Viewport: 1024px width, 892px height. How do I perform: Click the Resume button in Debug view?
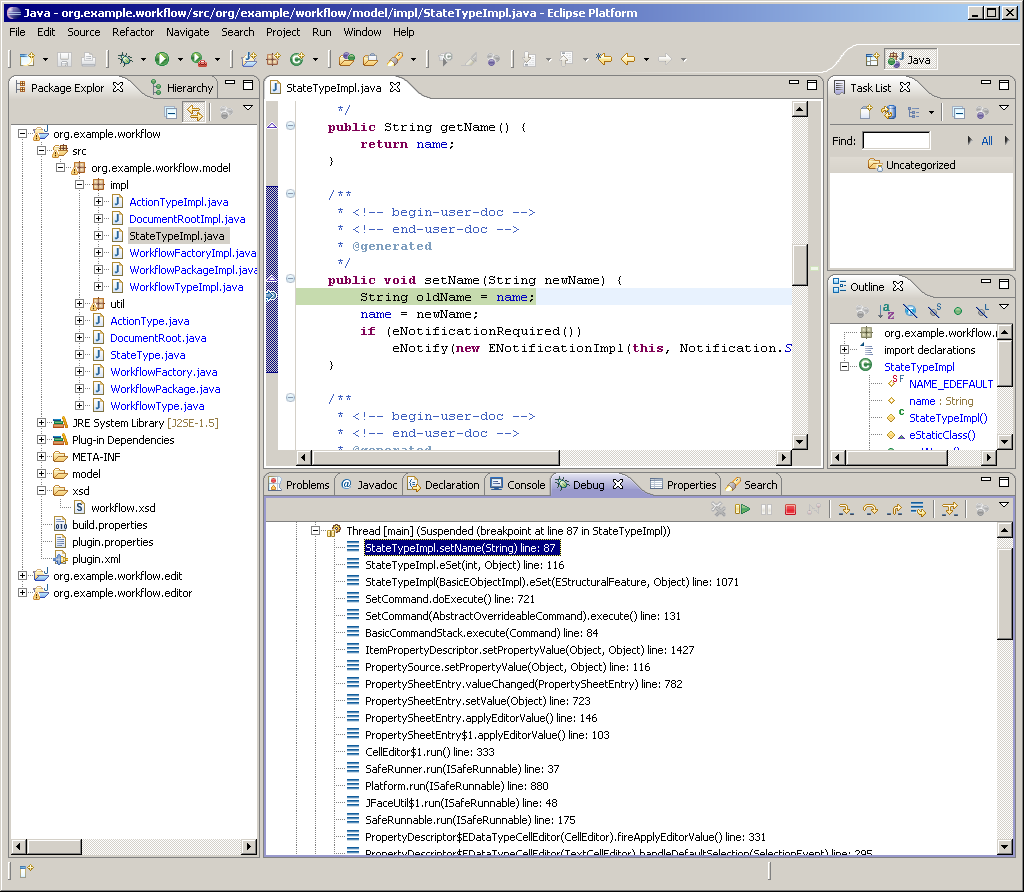click(x=742, y=510)
